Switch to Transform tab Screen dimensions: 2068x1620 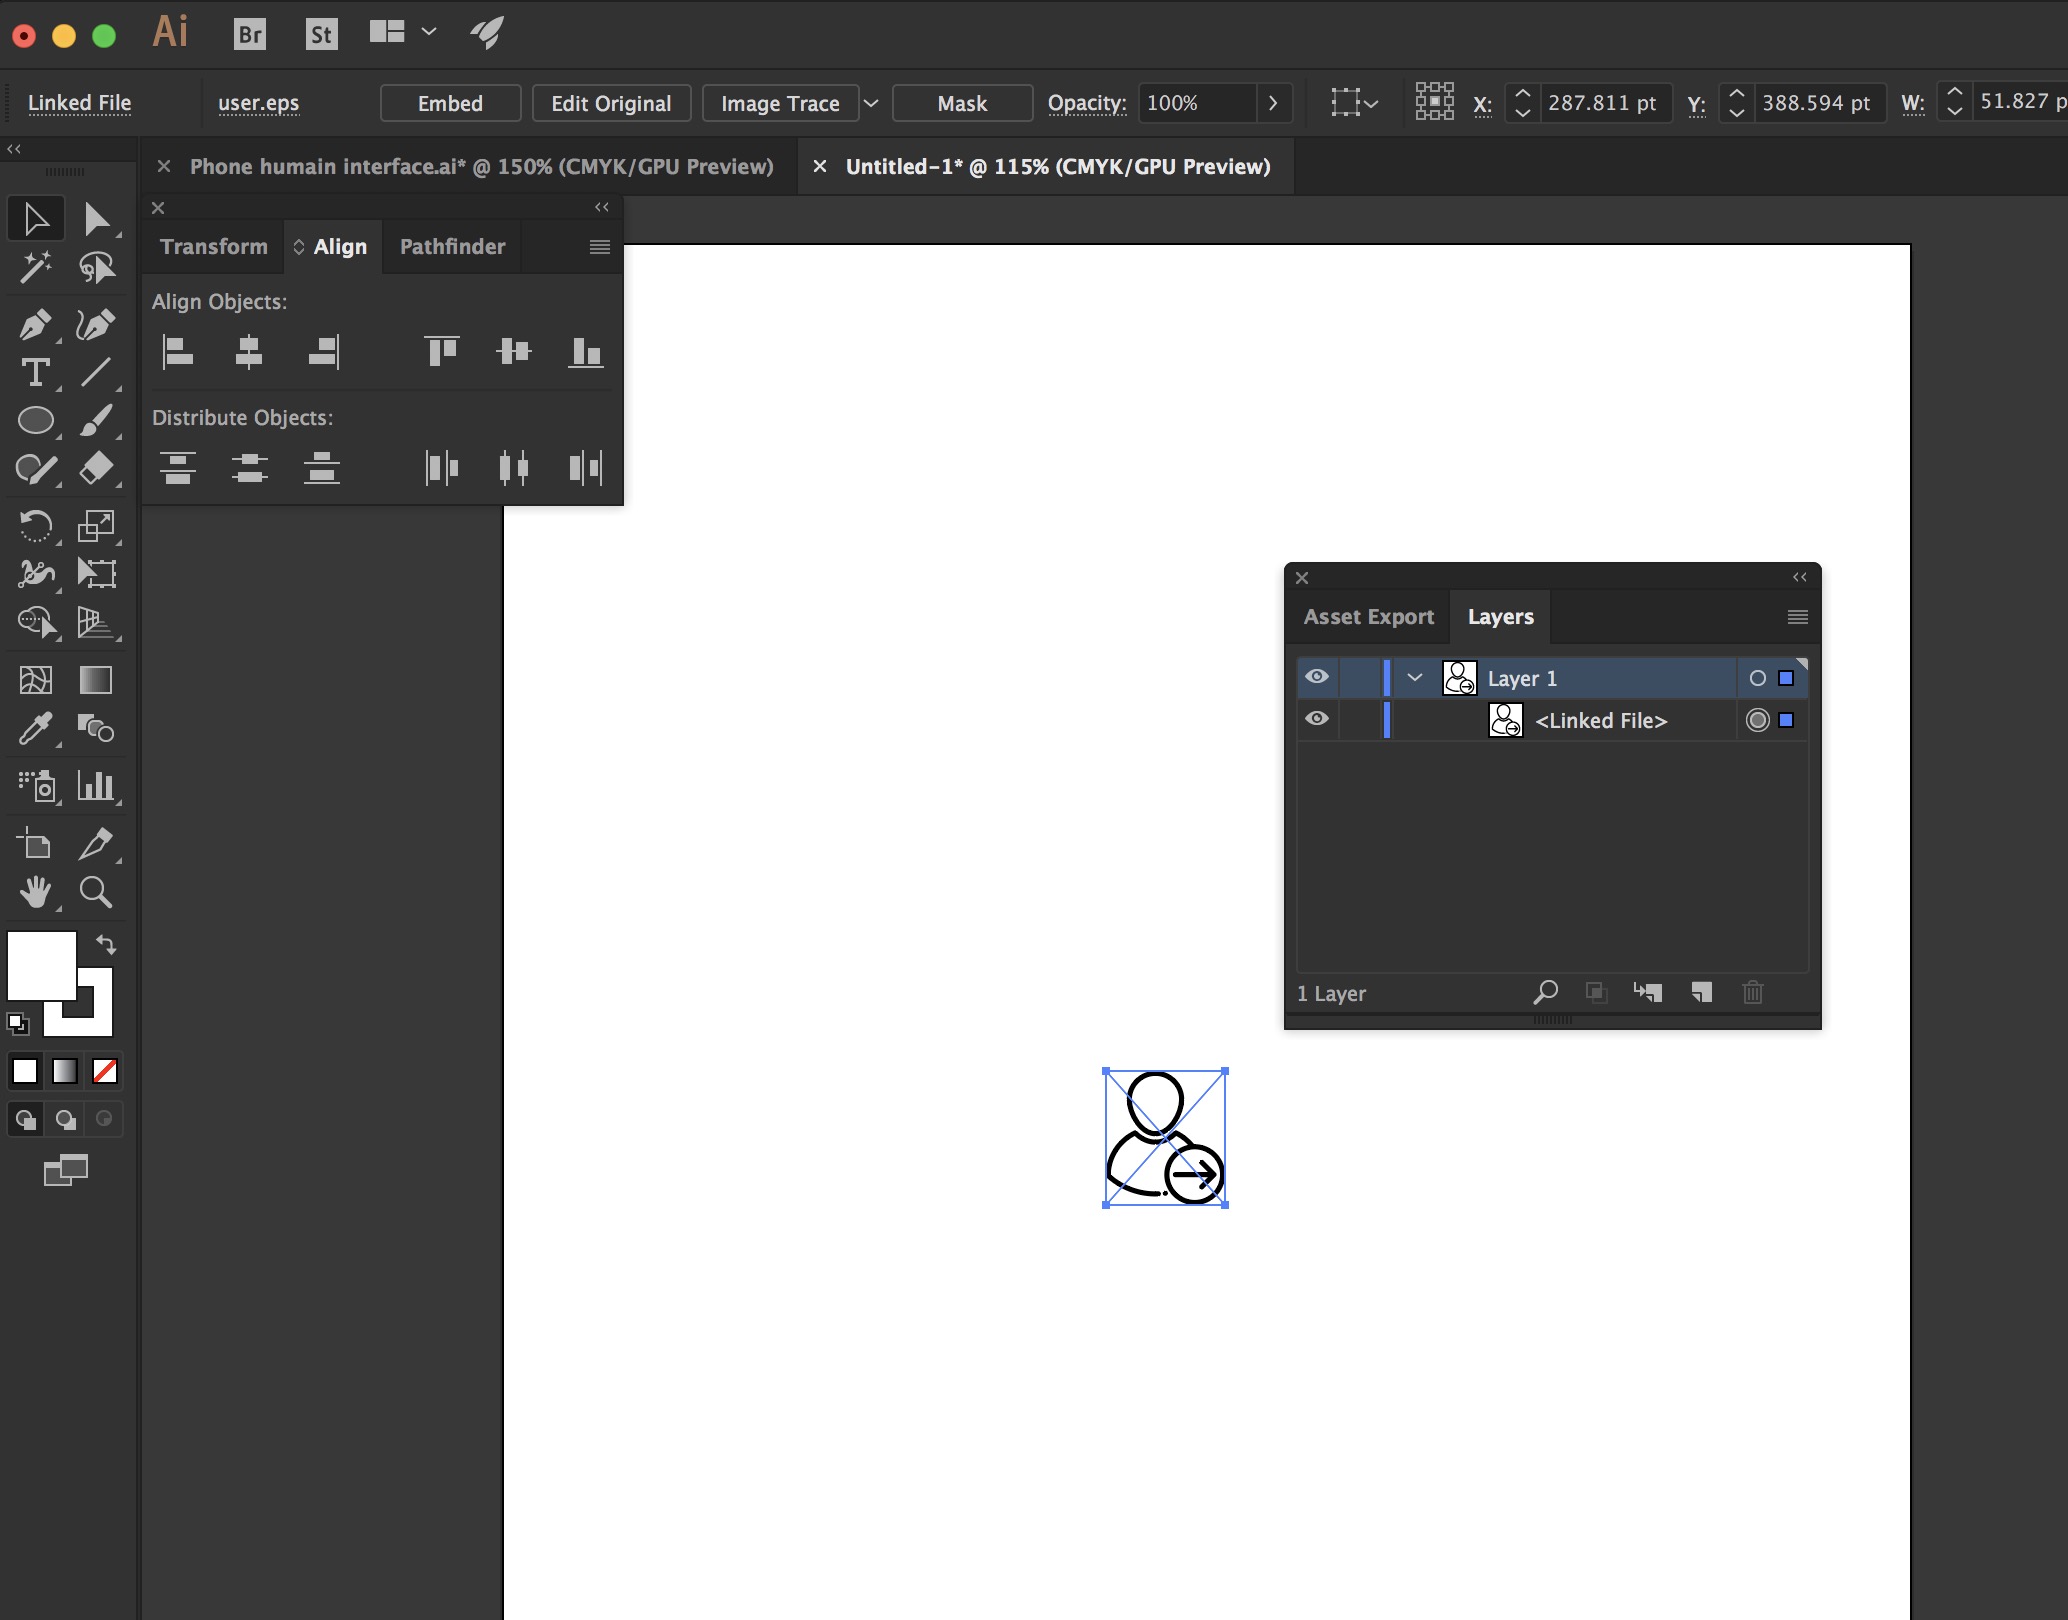pos(213,245)
